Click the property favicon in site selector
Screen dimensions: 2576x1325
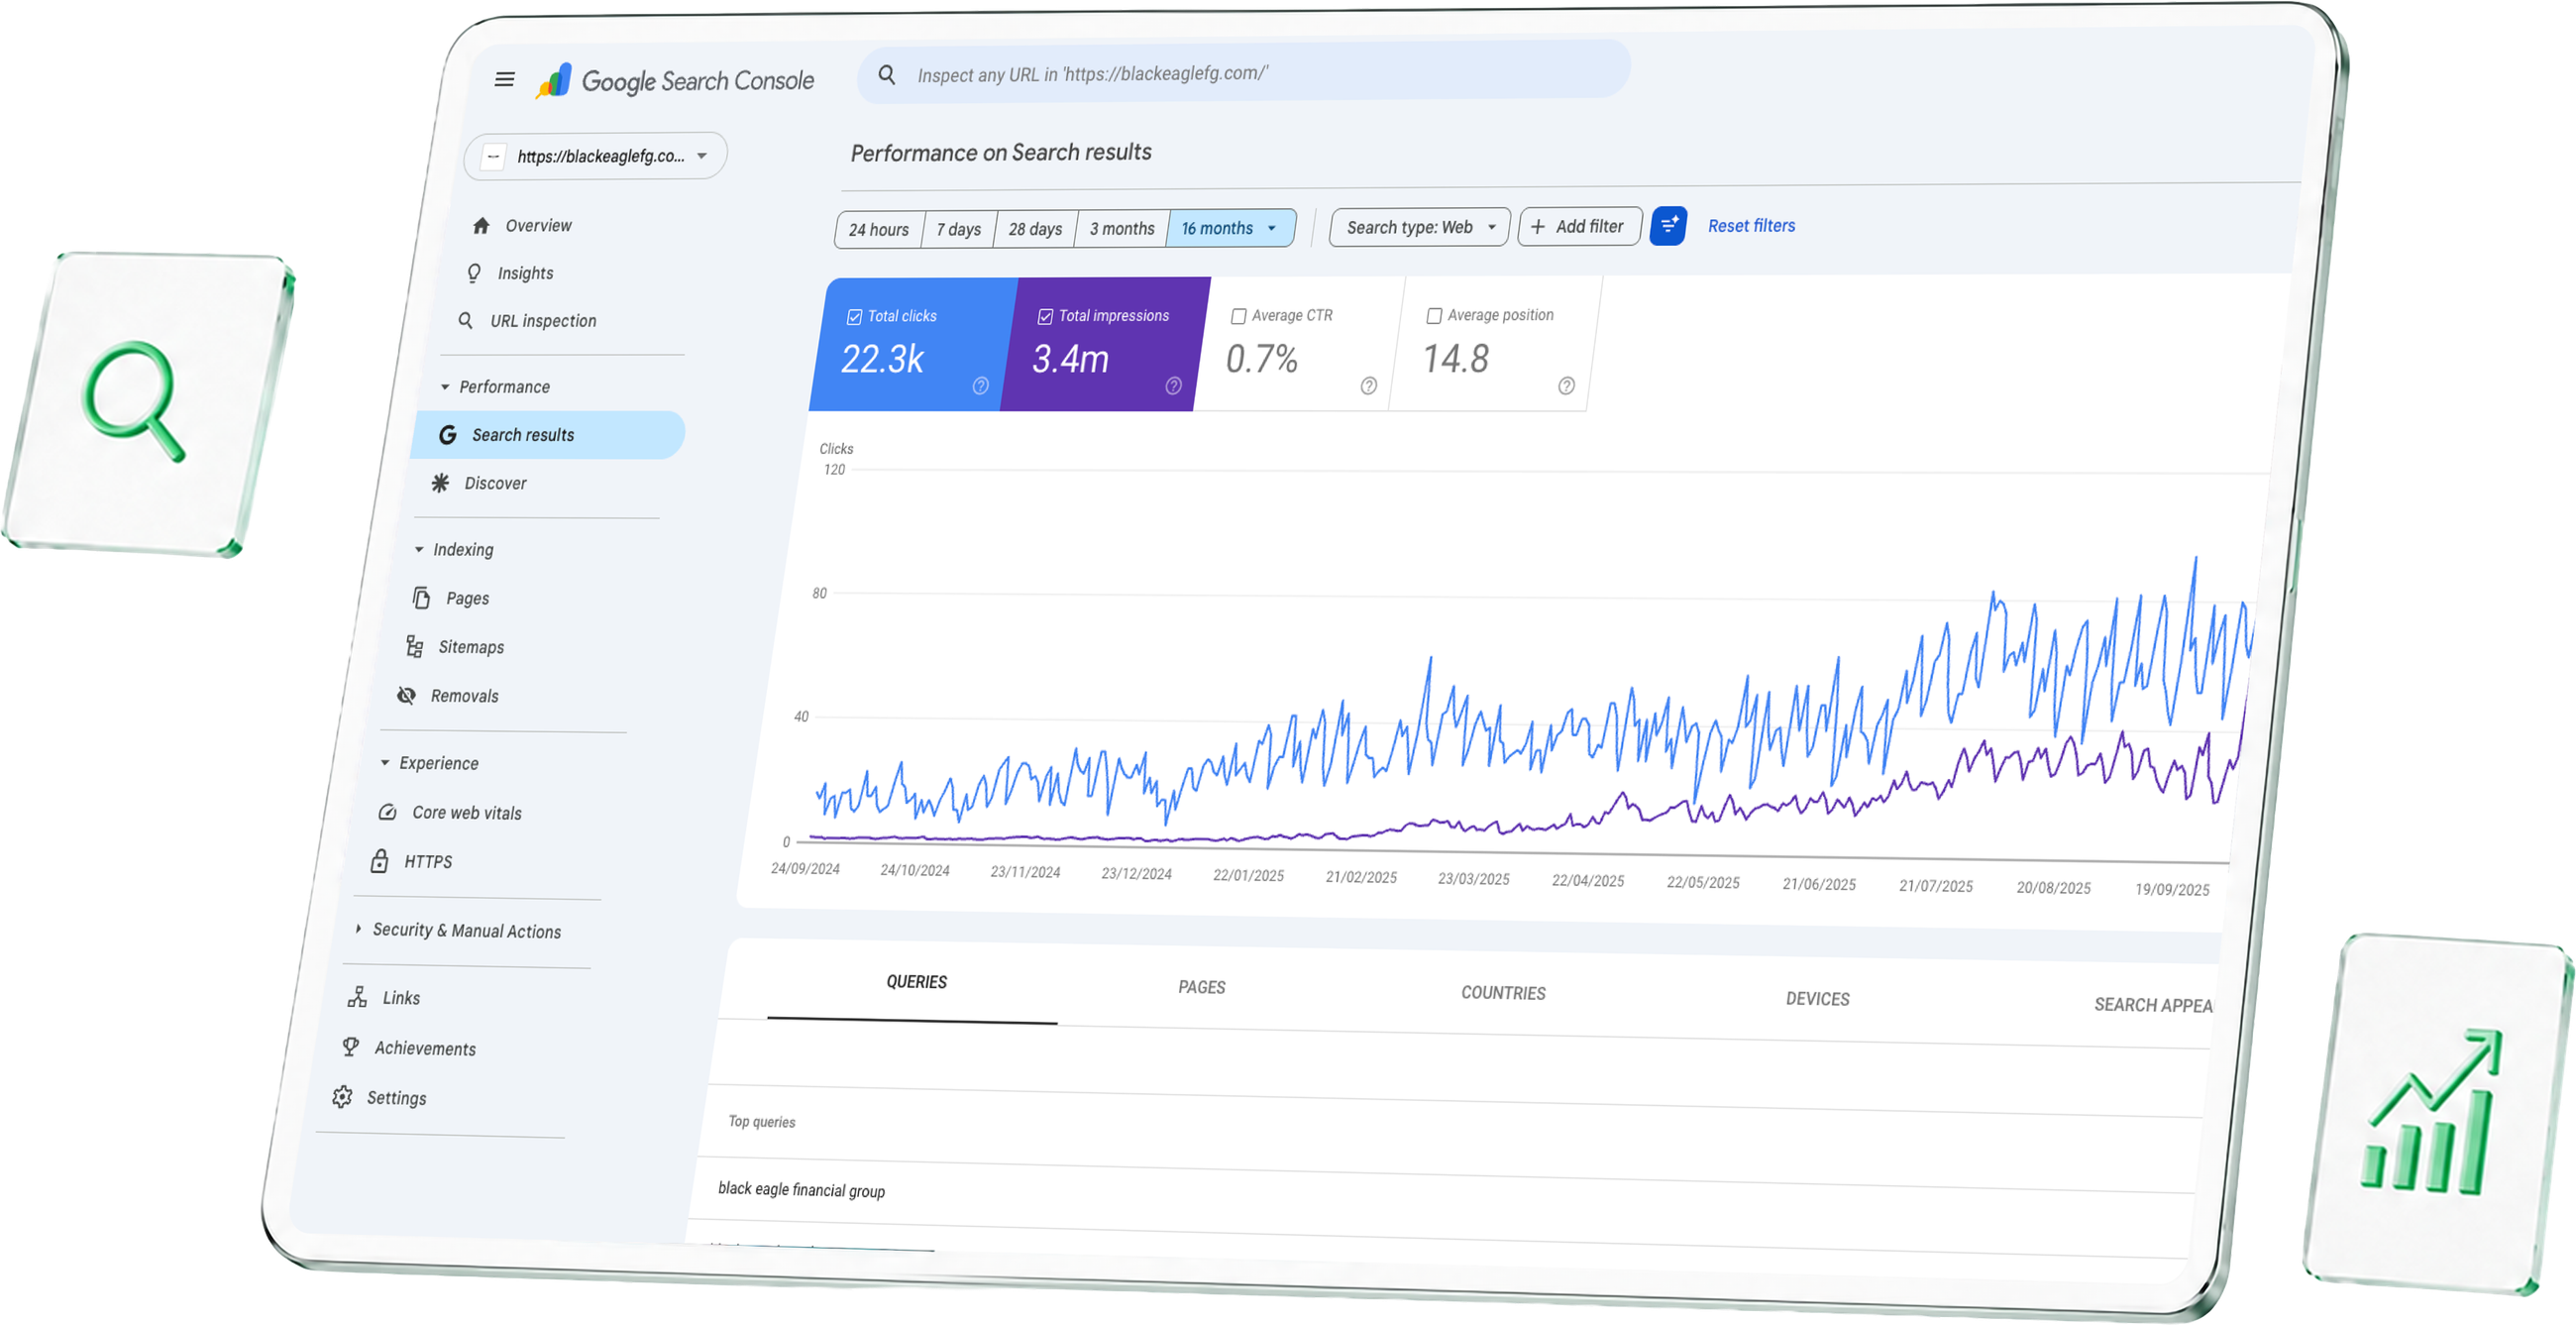pyautogui.click(x=493, y=157)
